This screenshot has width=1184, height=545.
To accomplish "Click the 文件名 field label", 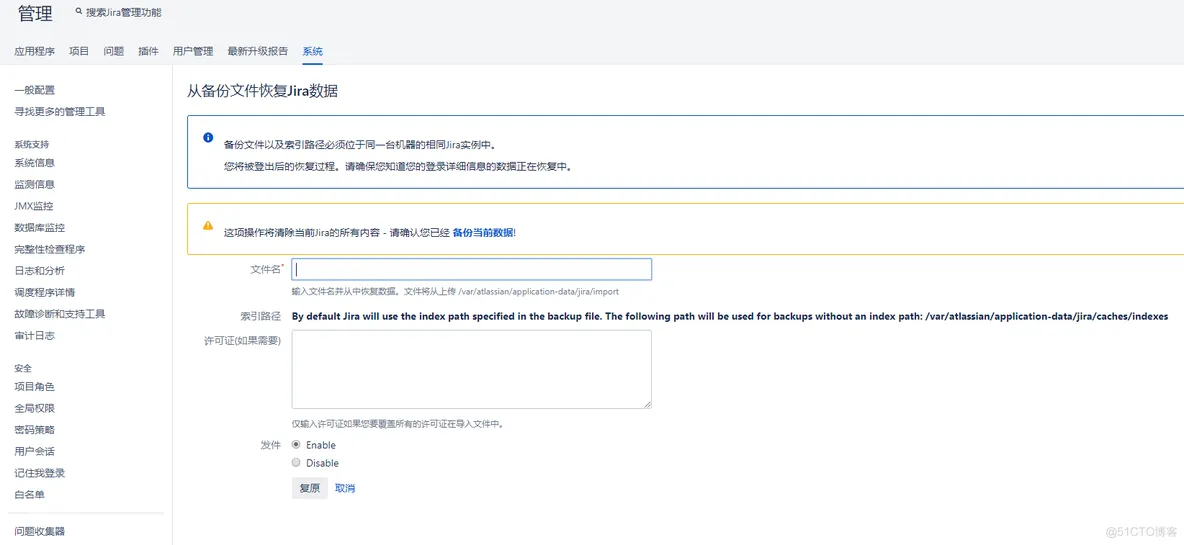I will point(267,269).
